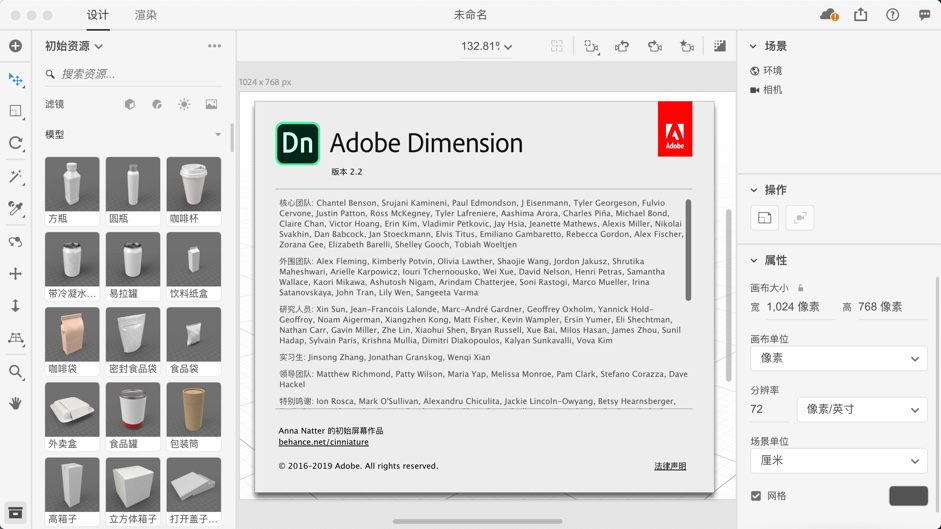Filter assets by models cube icon
Screen dimensions: 941x529
(130, 104)
